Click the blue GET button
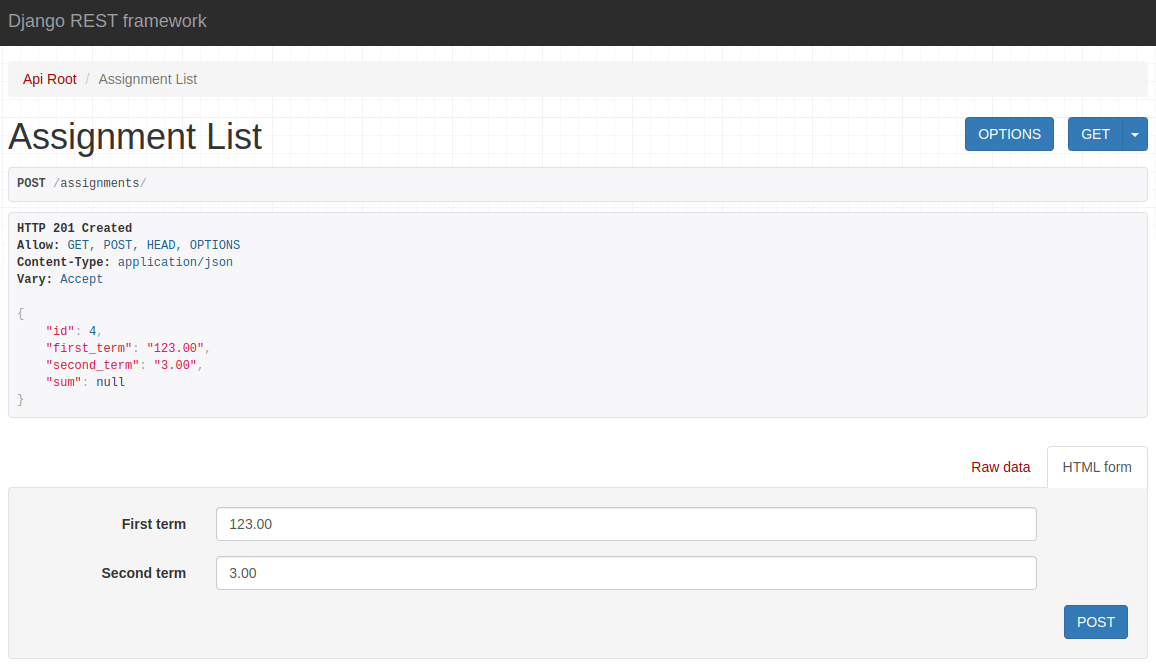The width and height of the screenshot is (1156, 667). coord(1095,133)
